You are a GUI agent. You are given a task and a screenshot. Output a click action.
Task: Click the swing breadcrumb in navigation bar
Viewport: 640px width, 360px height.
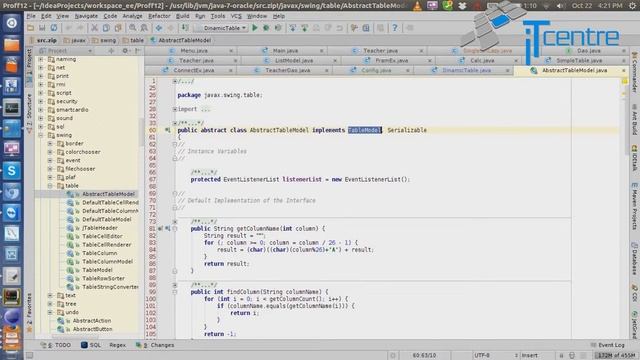[104, 40]
